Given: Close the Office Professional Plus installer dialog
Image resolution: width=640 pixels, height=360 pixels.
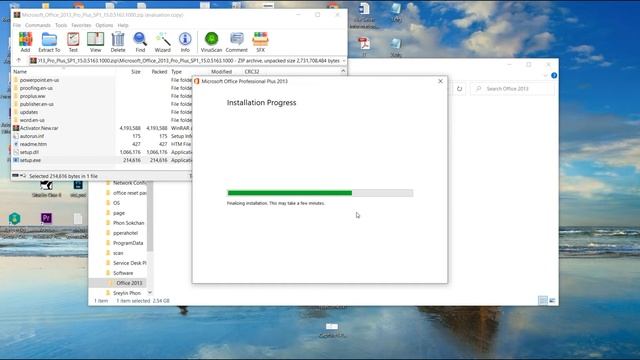Looking at the screenshot, I should [x=440, y=81].
